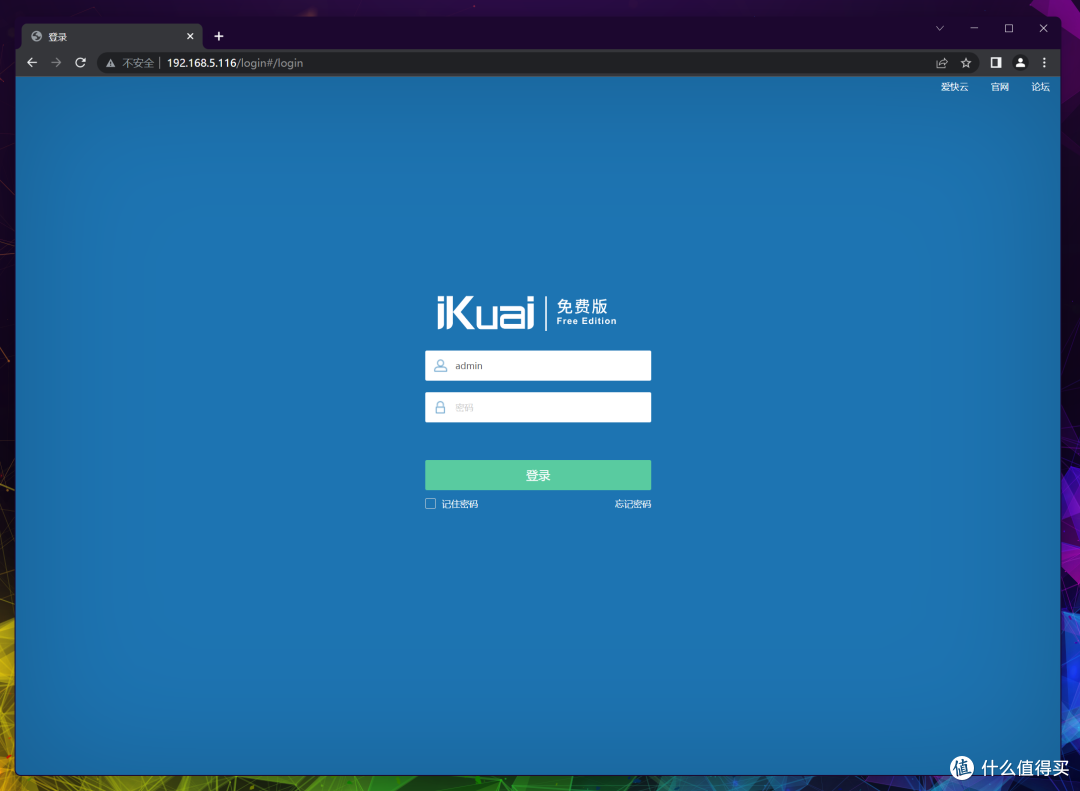1080x791 pixels.
Task: Tick the 记住密码 checkbox
Action: 431,504
